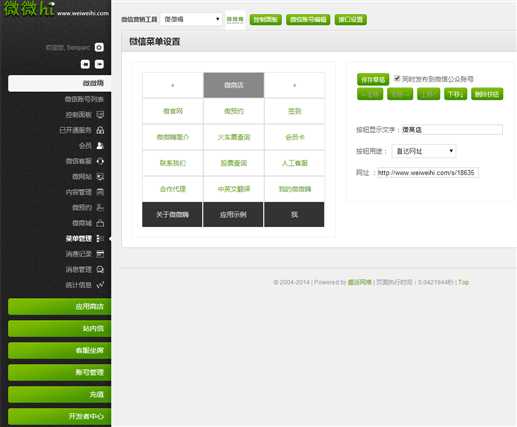Select the 关于微微嗨 bottom menu button

point(172,215)
